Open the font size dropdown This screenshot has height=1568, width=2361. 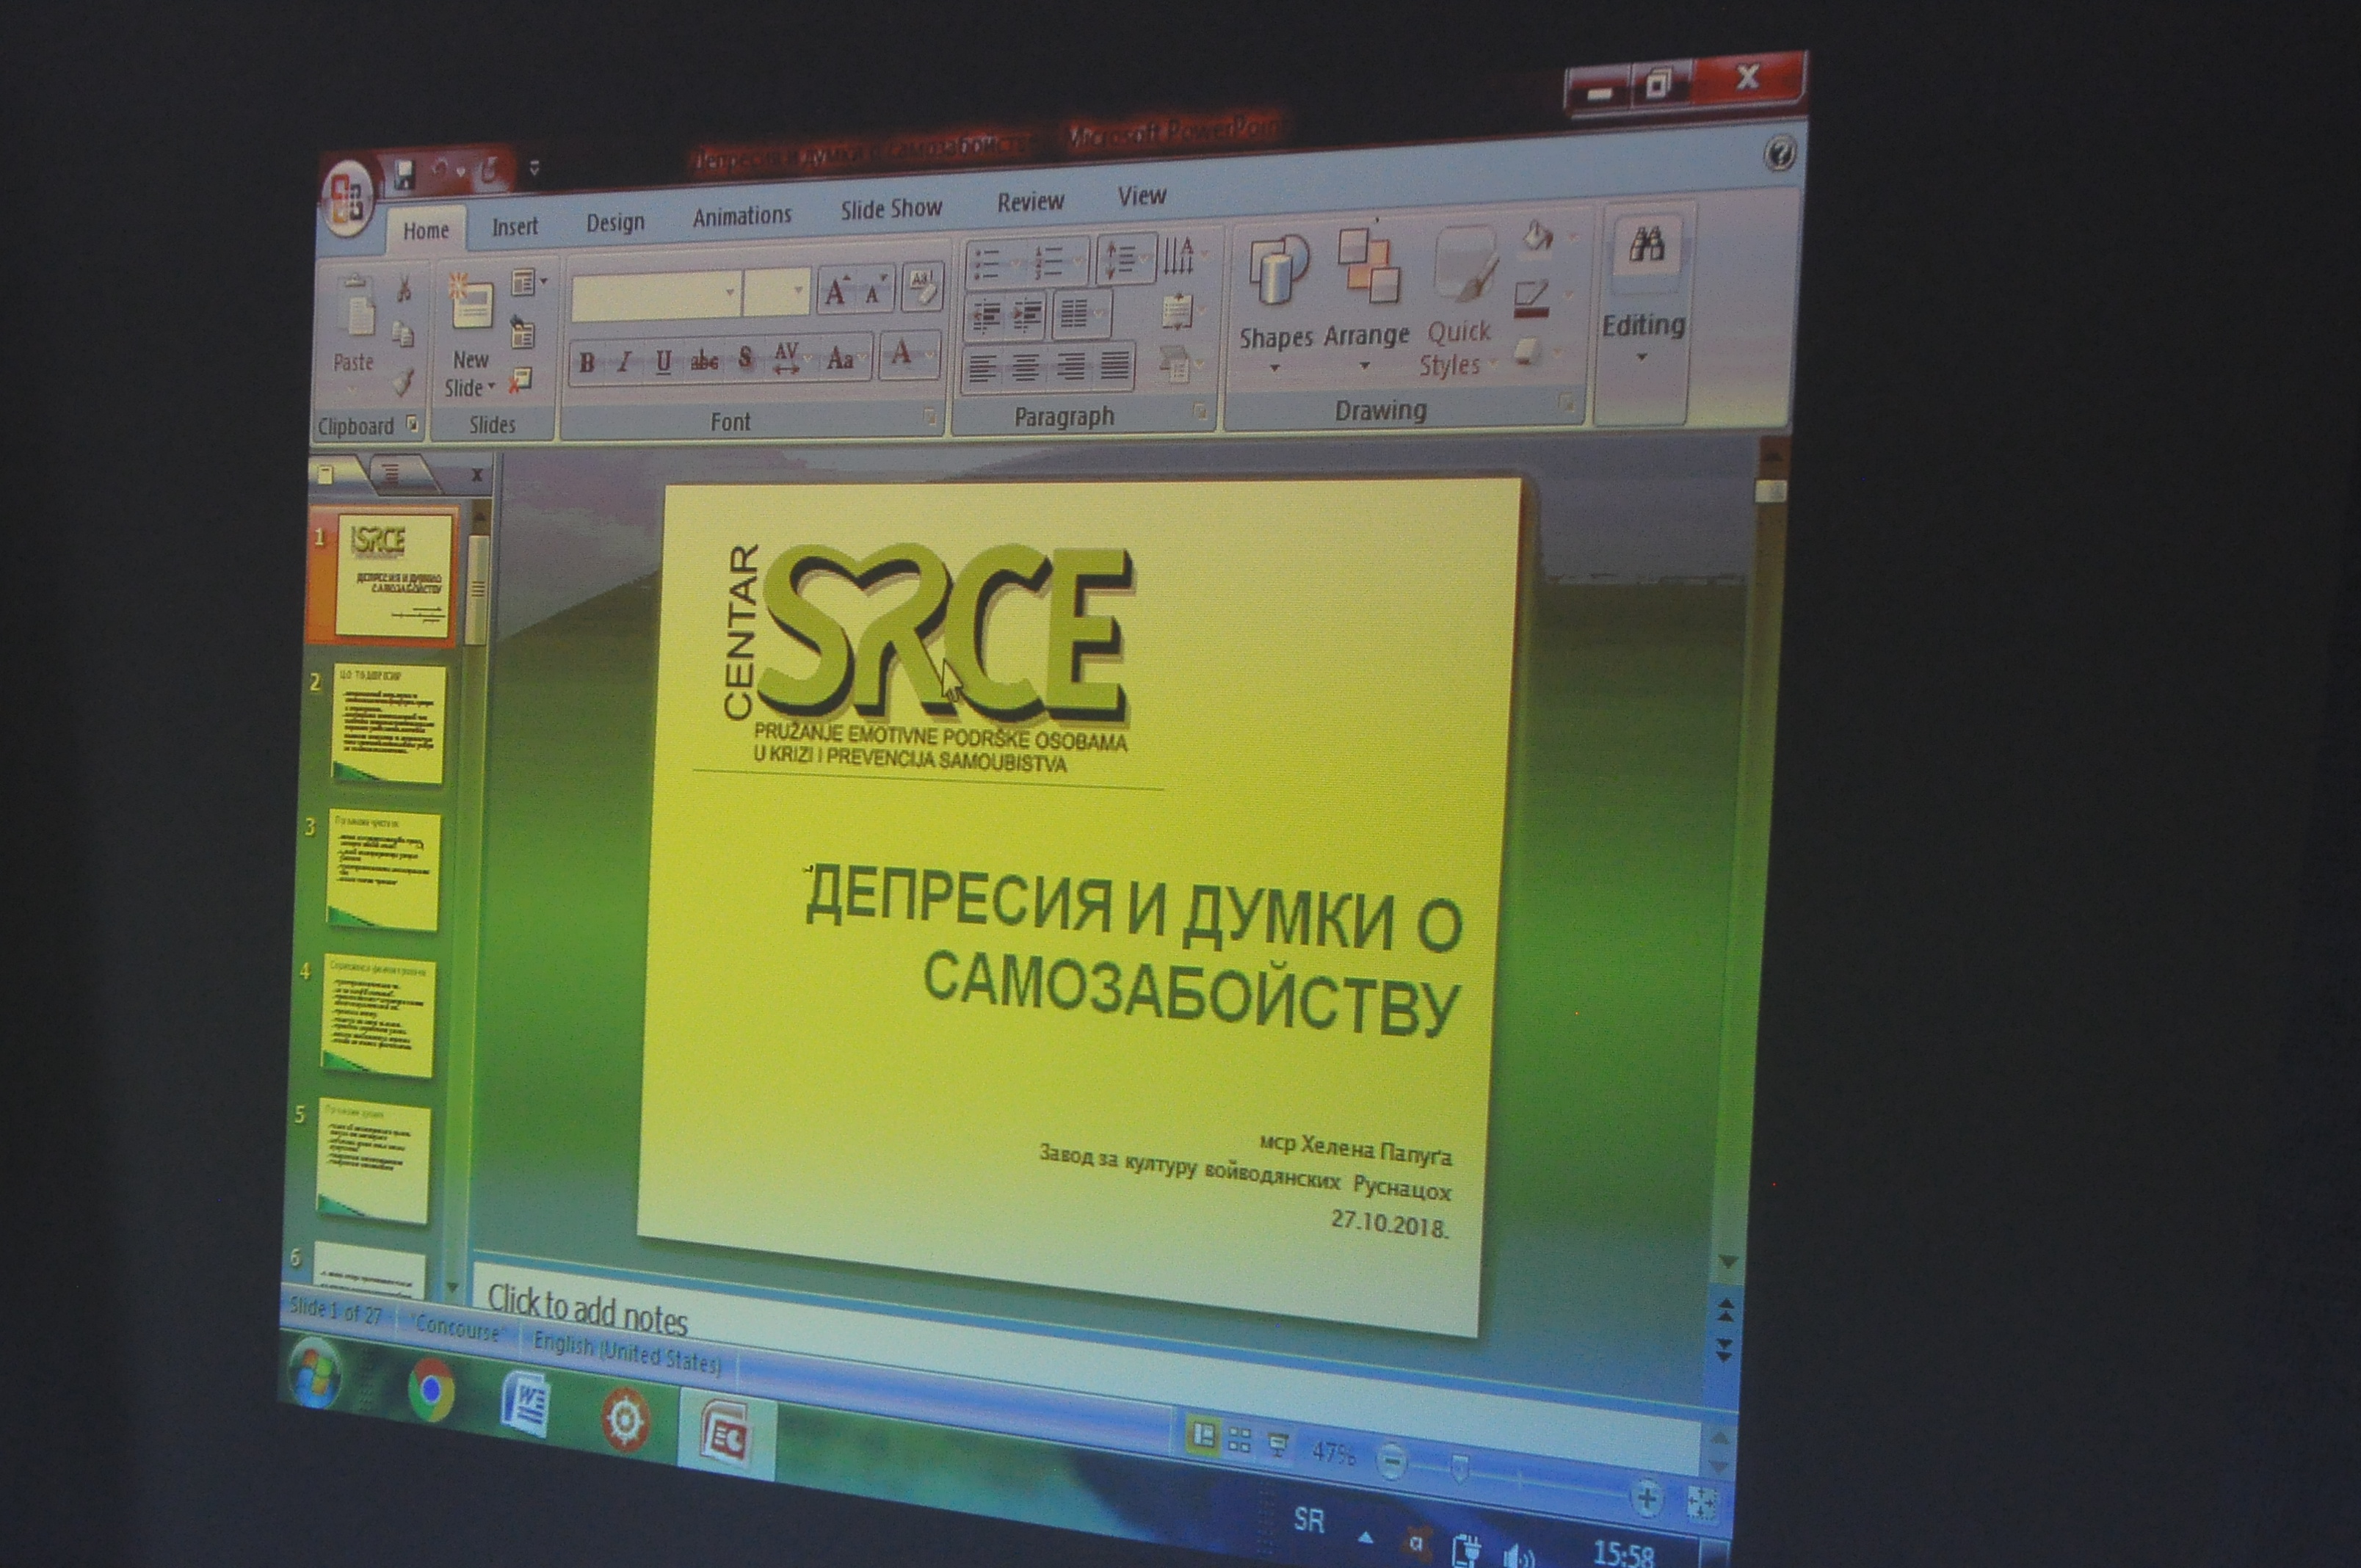click(798, 291)
